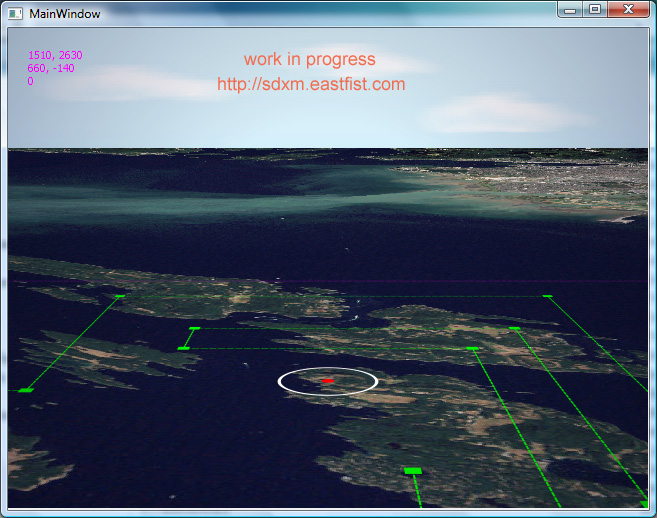Viewport: 657px width, 518px height.
Task: Select top-left corner marker of outer green rectangle
Action: coord(120,296)
